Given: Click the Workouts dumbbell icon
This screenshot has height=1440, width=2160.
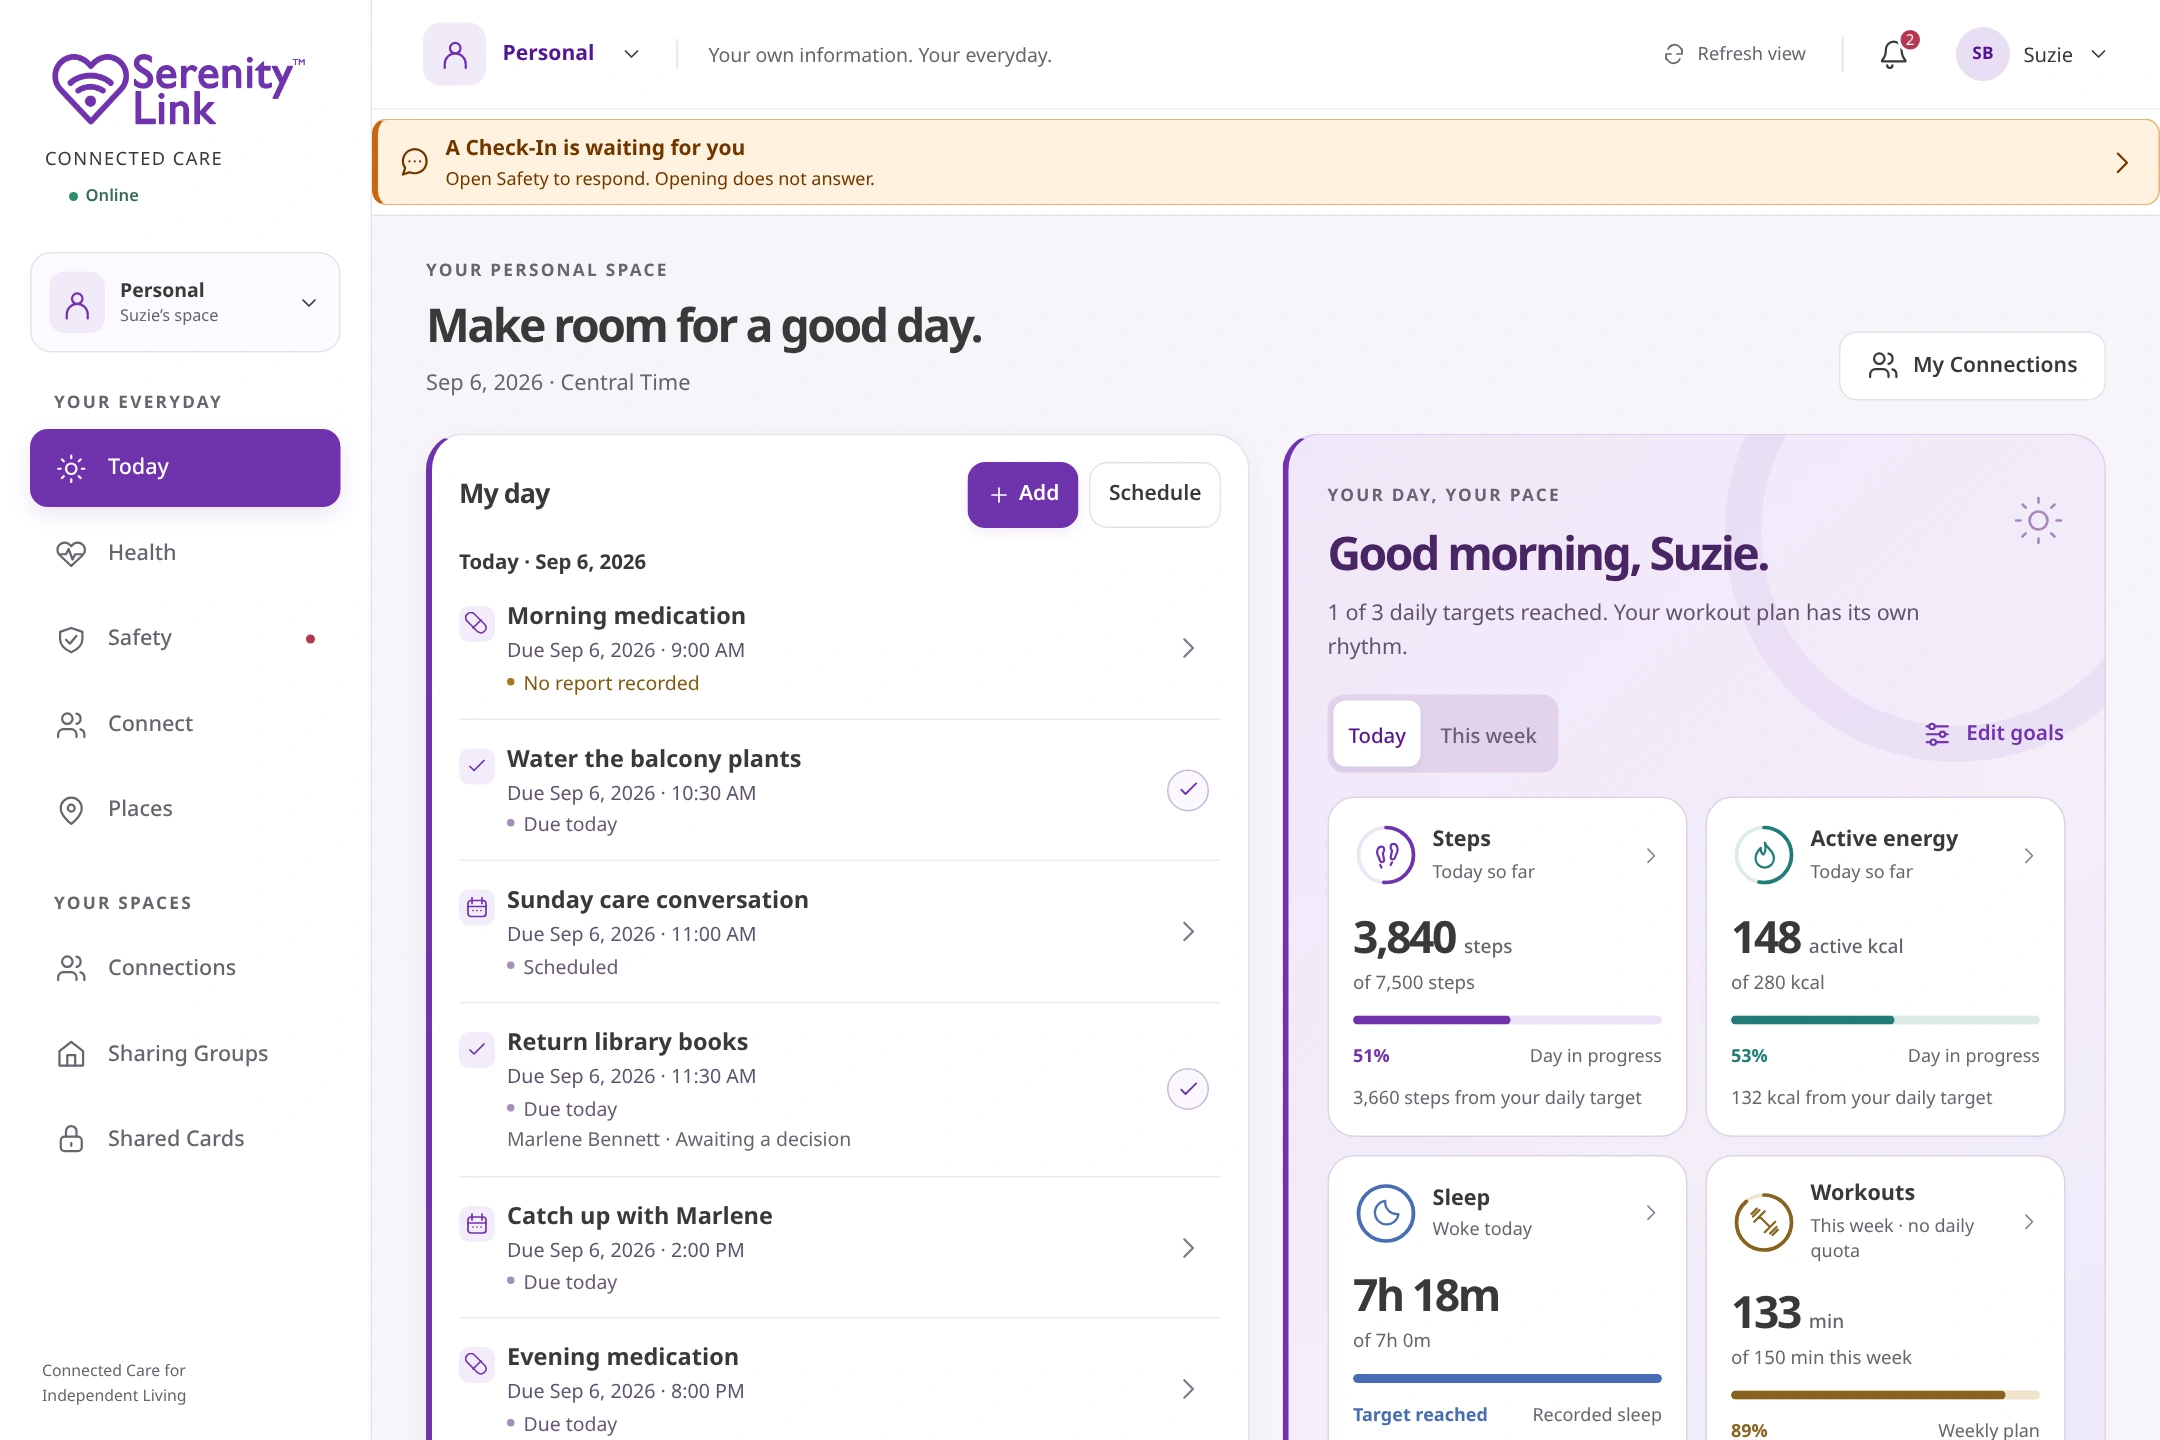Looking at the screenshot, I should [x=1764, y=1221].
